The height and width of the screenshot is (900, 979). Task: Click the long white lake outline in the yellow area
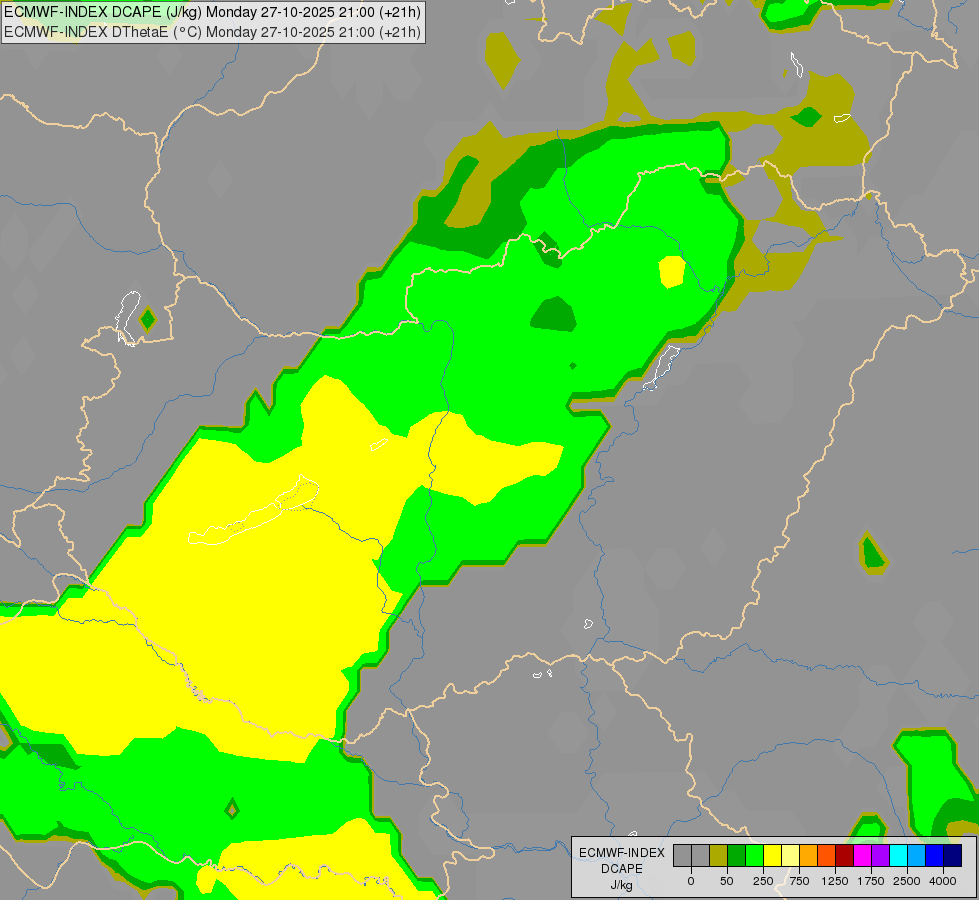(x=253, y=511)
